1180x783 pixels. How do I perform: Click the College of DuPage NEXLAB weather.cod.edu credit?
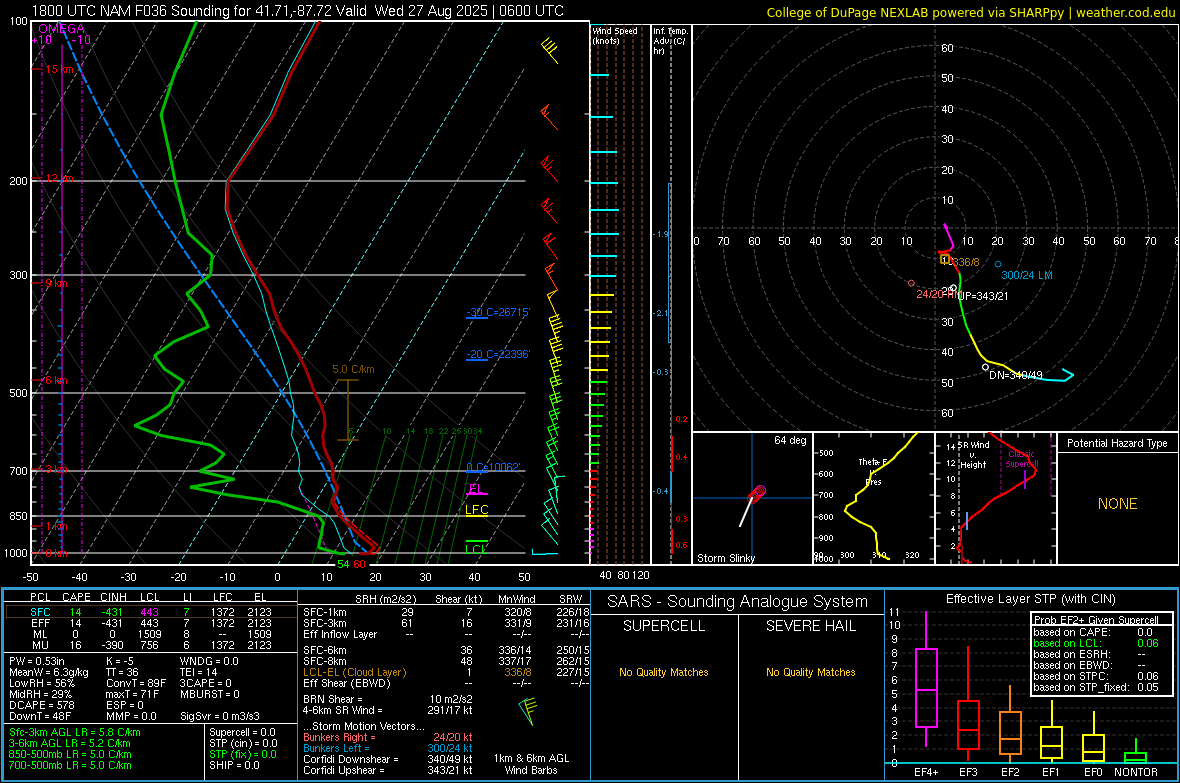970,12
